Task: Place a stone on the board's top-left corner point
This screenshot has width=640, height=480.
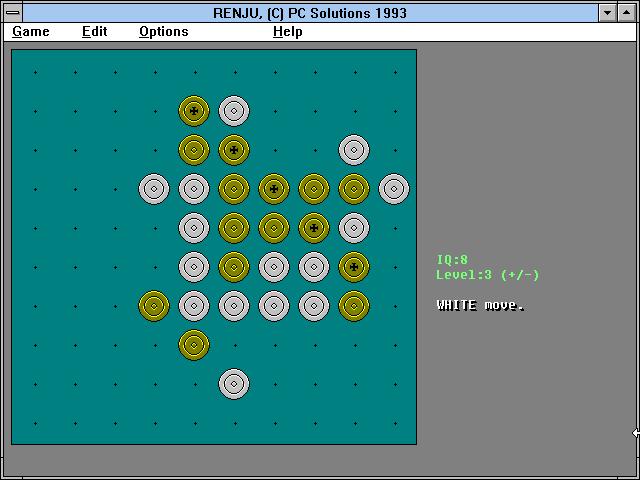Action: tap(36, 72)
